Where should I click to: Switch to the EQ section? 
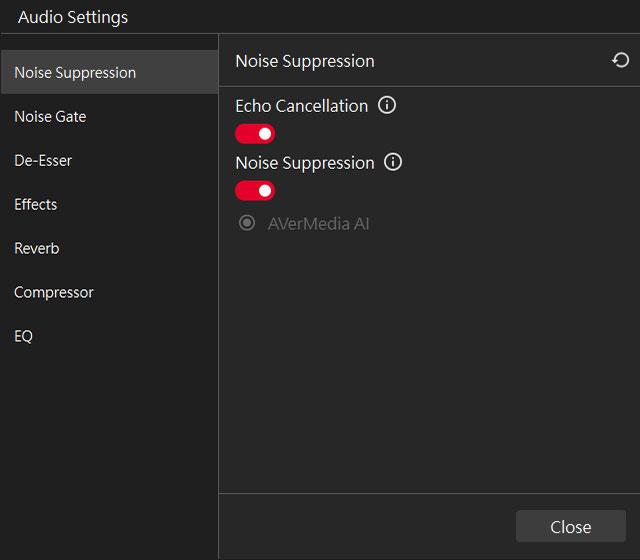[x=24, y=337]
